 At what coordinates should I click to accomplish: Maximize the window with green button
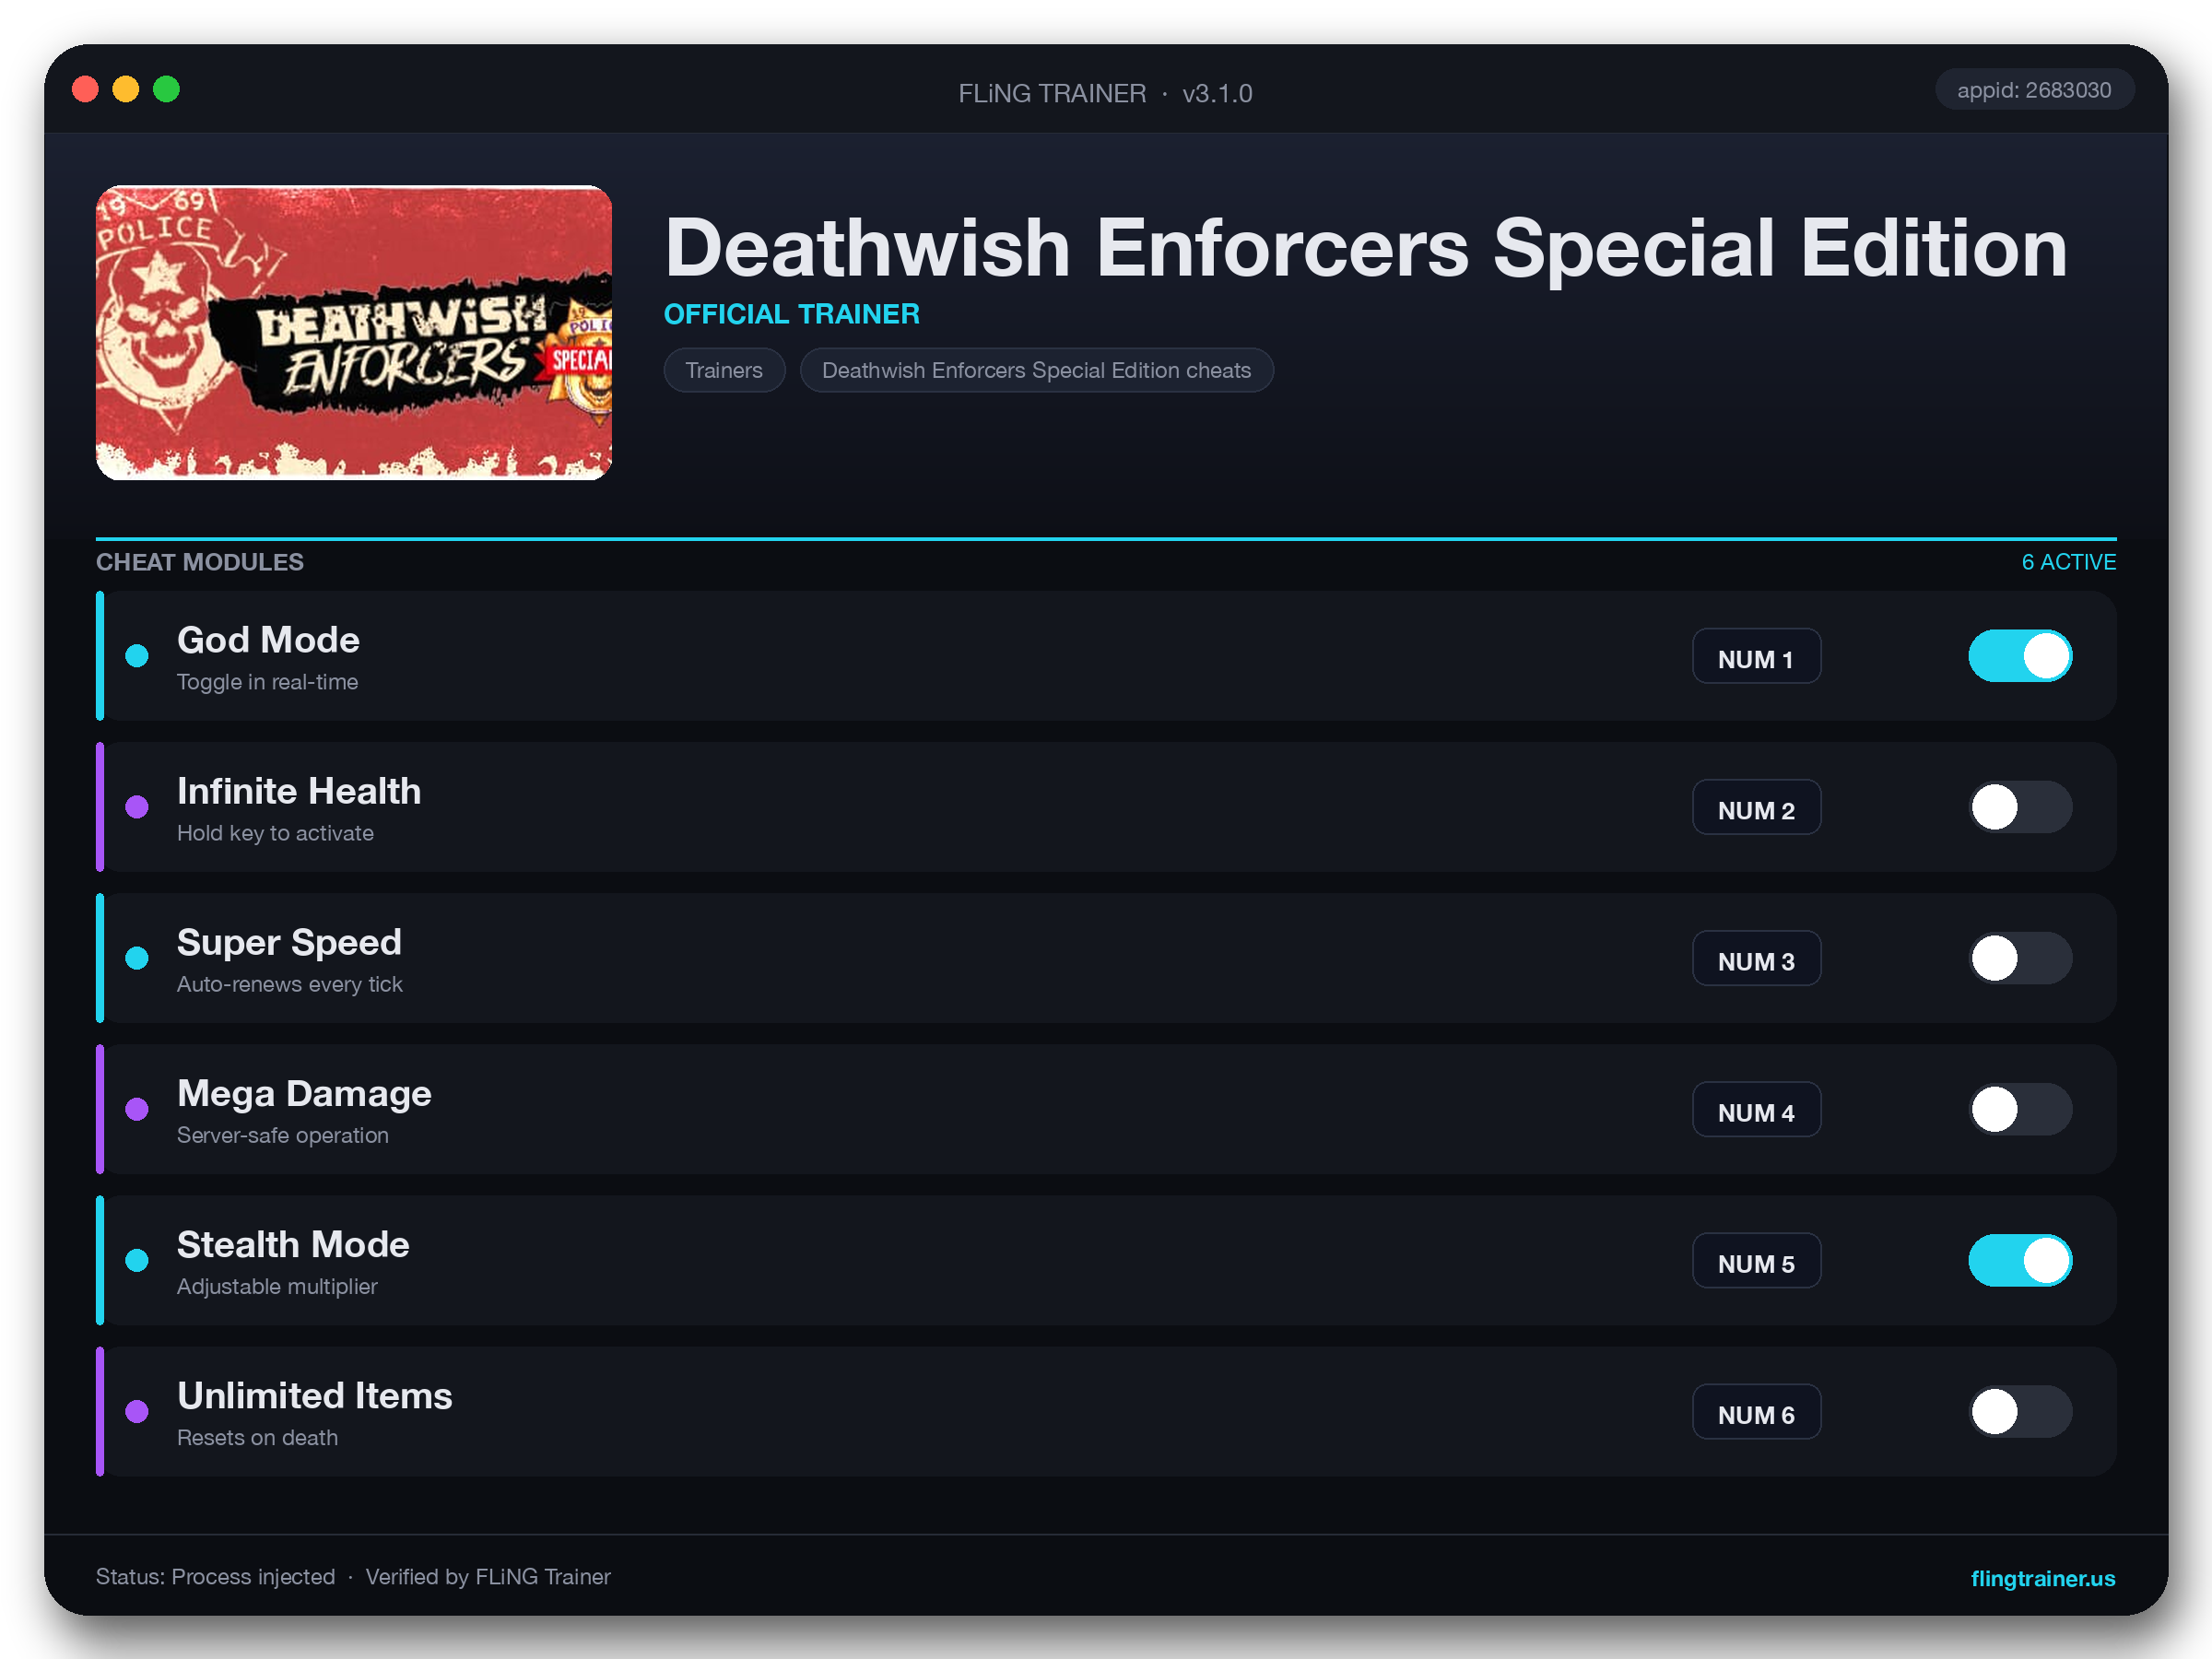pos(167,90)
